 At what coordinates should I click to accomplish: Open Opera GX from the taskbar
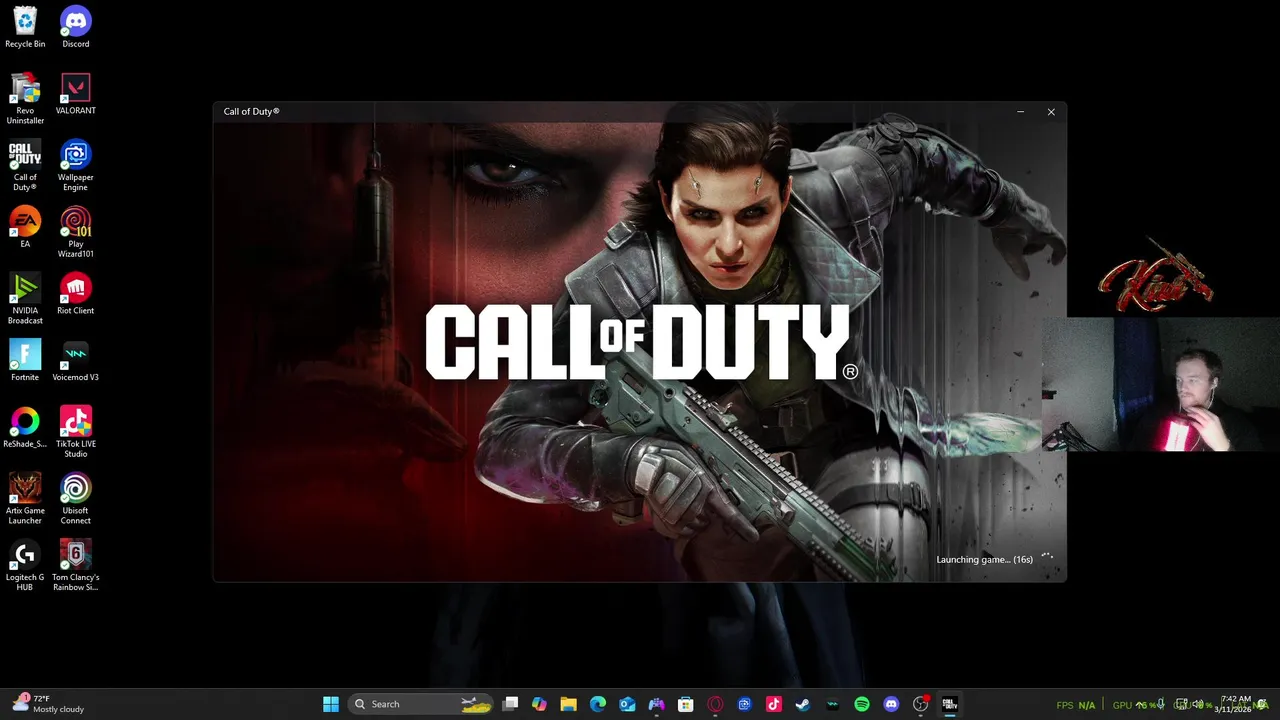tap(715, 704)
